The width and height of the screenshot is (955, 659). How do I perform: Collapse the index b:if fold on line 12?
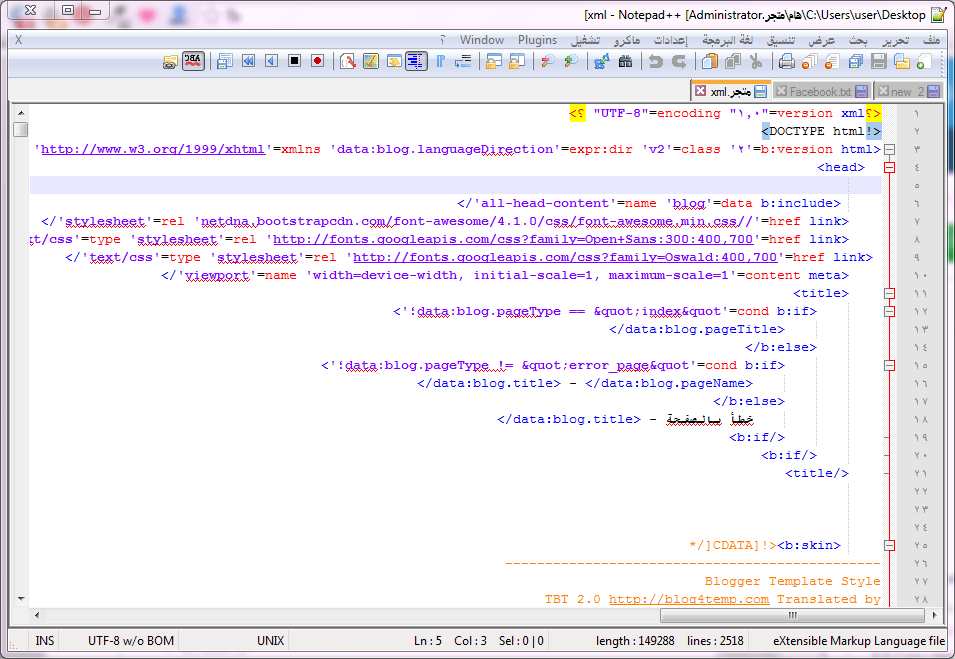coord(889,311)
